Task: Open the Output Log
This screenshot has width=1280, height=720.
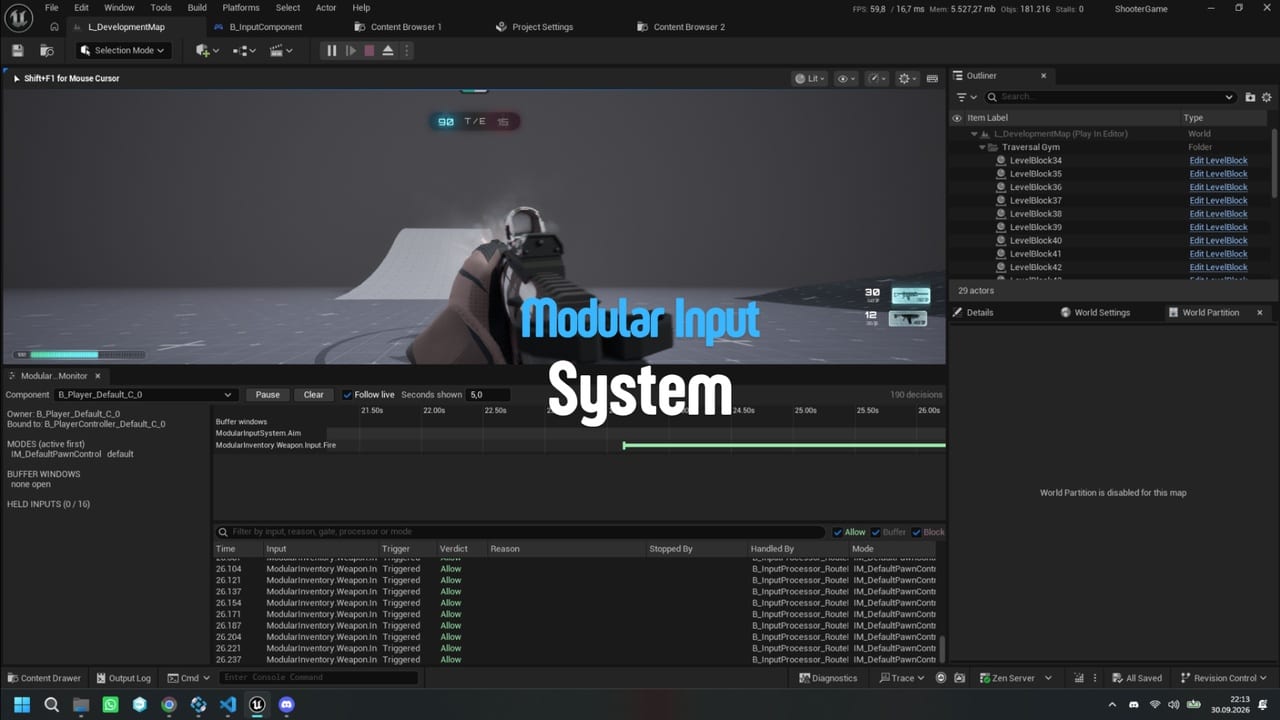Action: (x=122, y=678)
